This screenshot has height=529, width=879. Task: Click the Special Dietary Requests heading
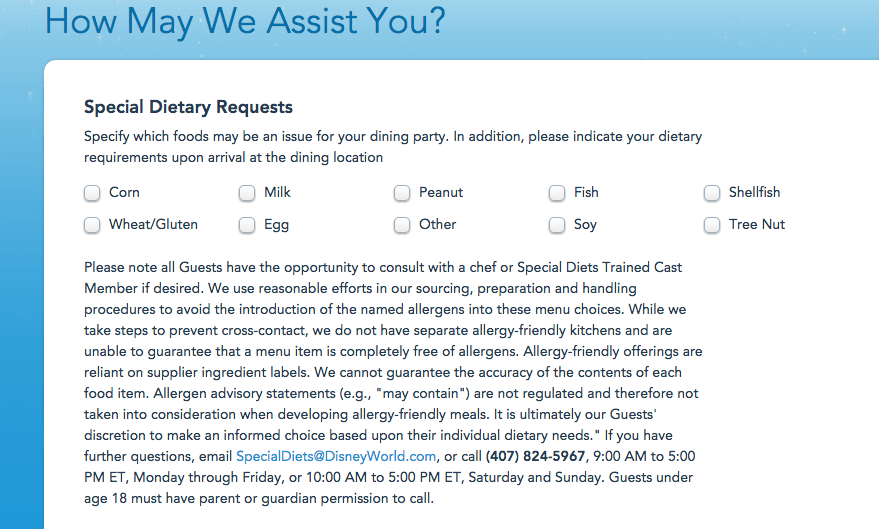[188, 107]
